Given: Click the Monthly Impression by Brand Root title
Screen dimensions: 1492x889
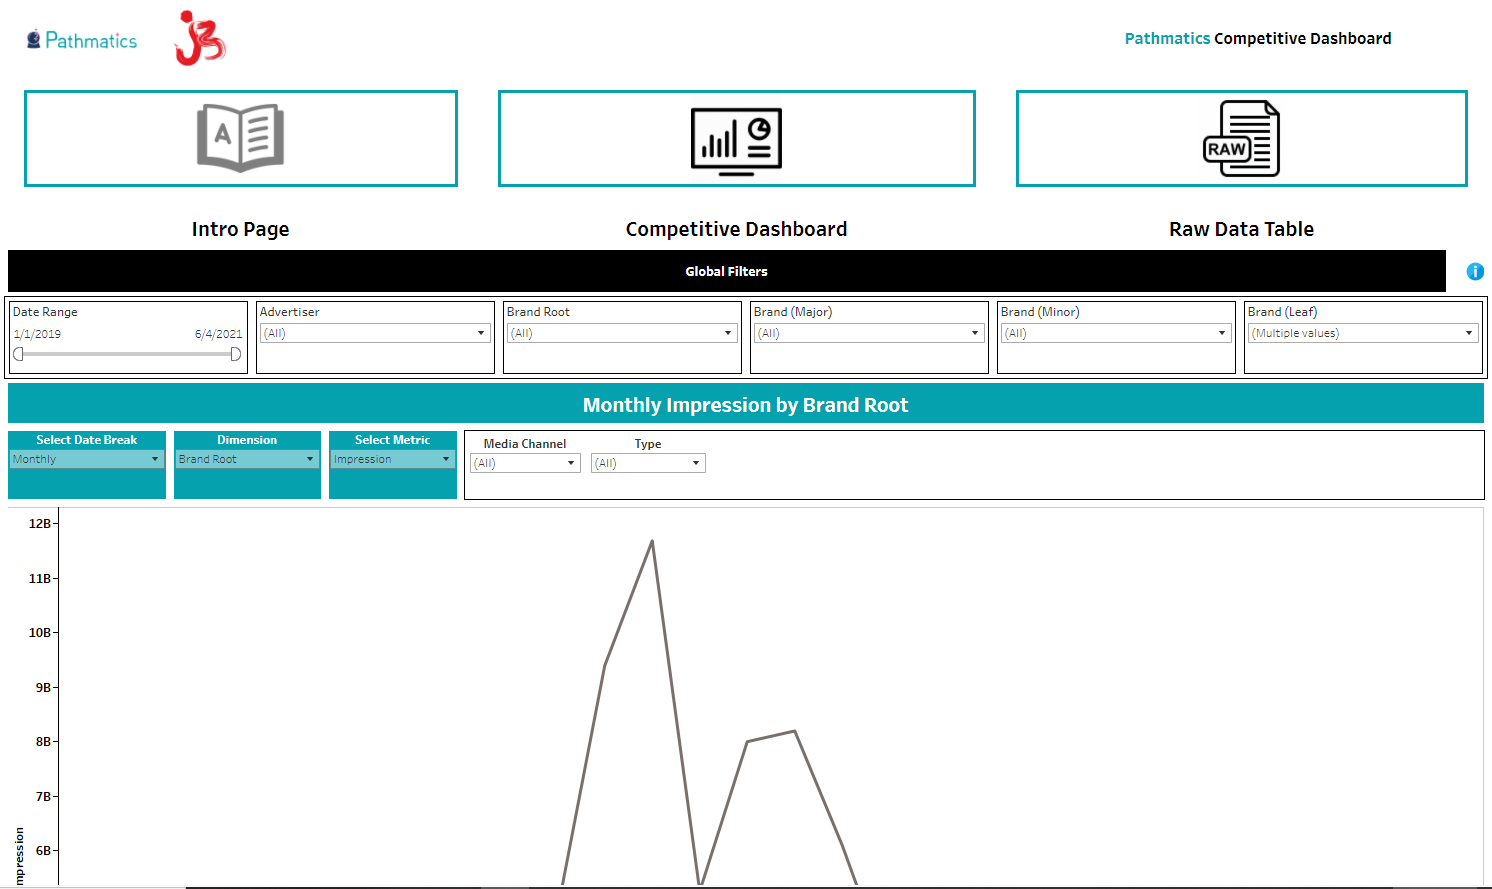Looking at the screenshot, I should (x=745, y=405).
